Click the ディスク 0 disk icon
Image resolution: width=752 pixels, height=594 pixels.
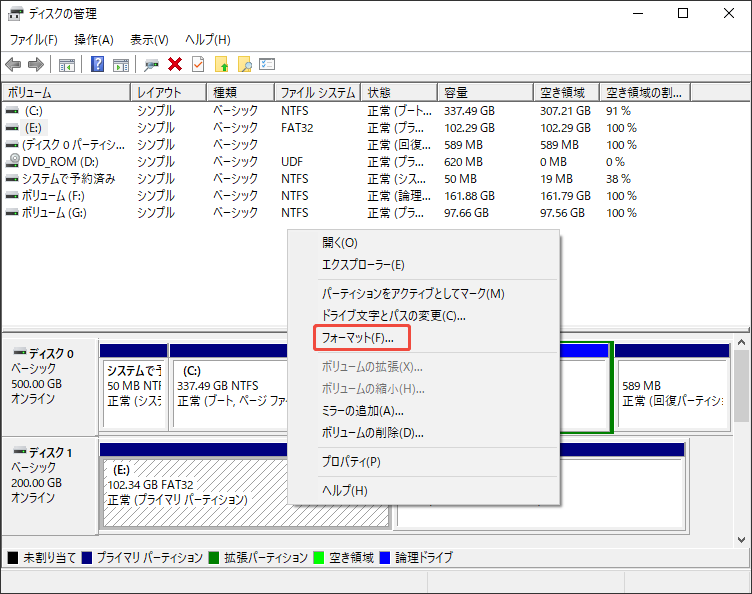point(20,352)
